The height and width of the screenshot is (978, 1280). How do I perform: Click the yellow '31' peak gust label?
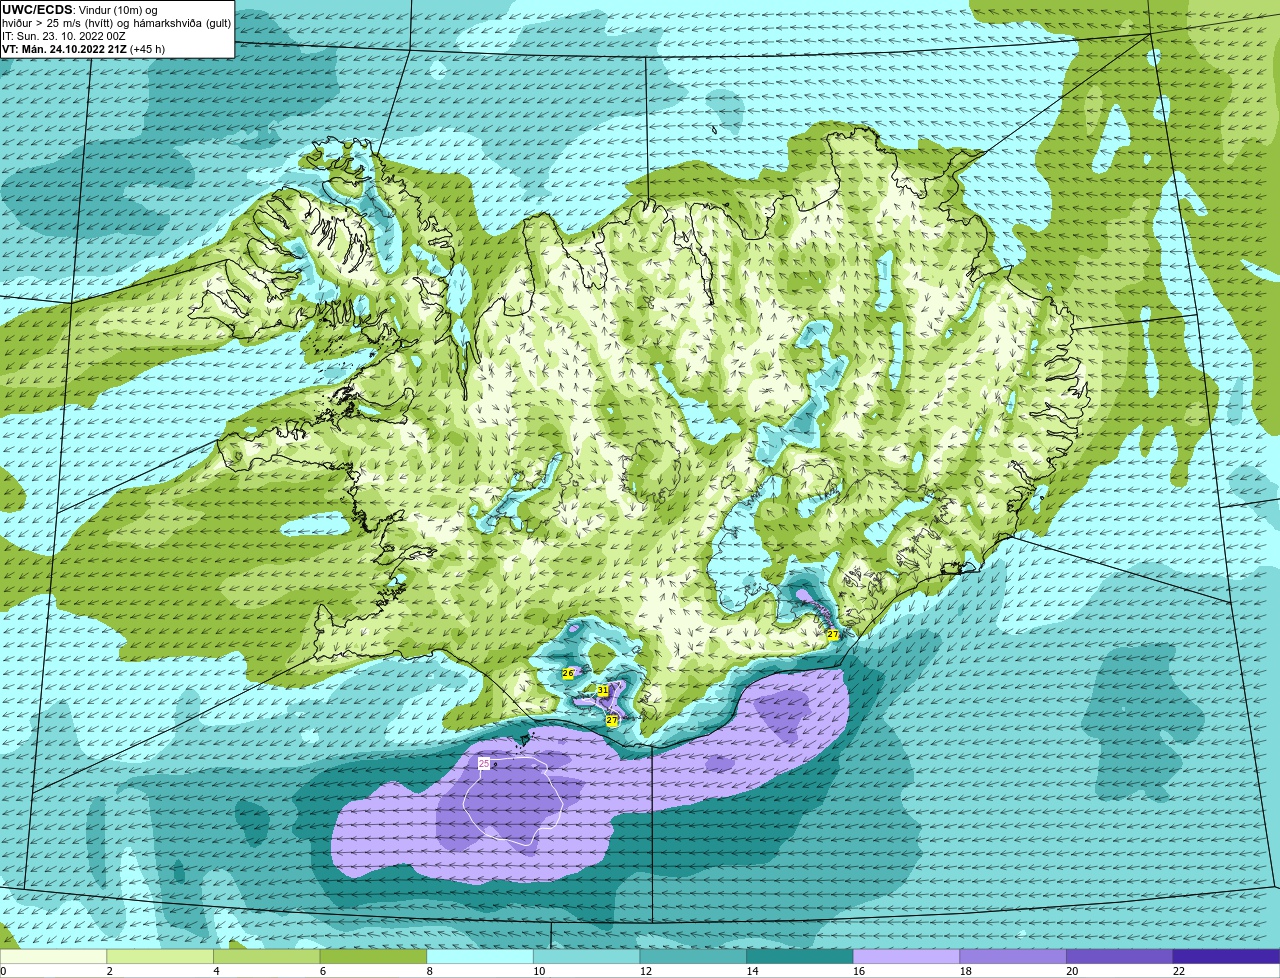[x=603, y=690]
